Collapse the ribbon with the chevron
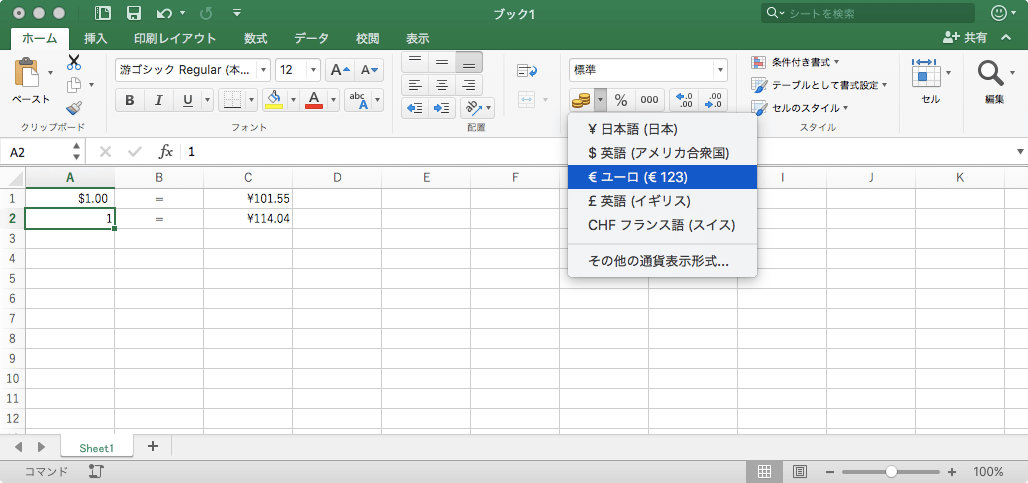Viewport: 1028px width, 483px height. coord(1006,38)
